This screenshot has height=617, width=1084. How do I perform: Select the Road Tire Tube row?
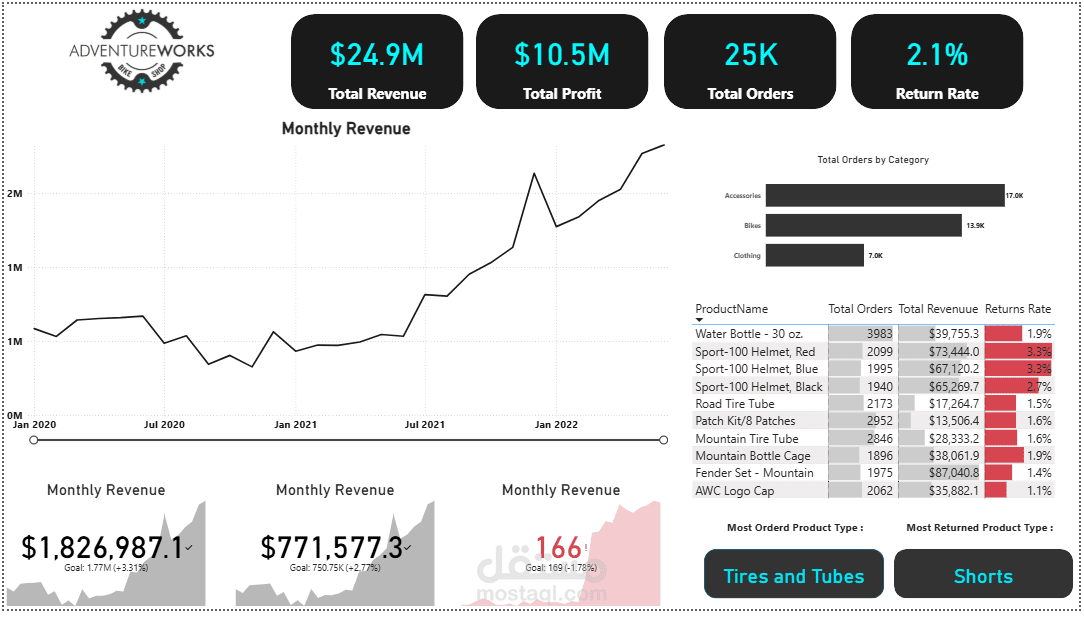(x=873, y=403)
